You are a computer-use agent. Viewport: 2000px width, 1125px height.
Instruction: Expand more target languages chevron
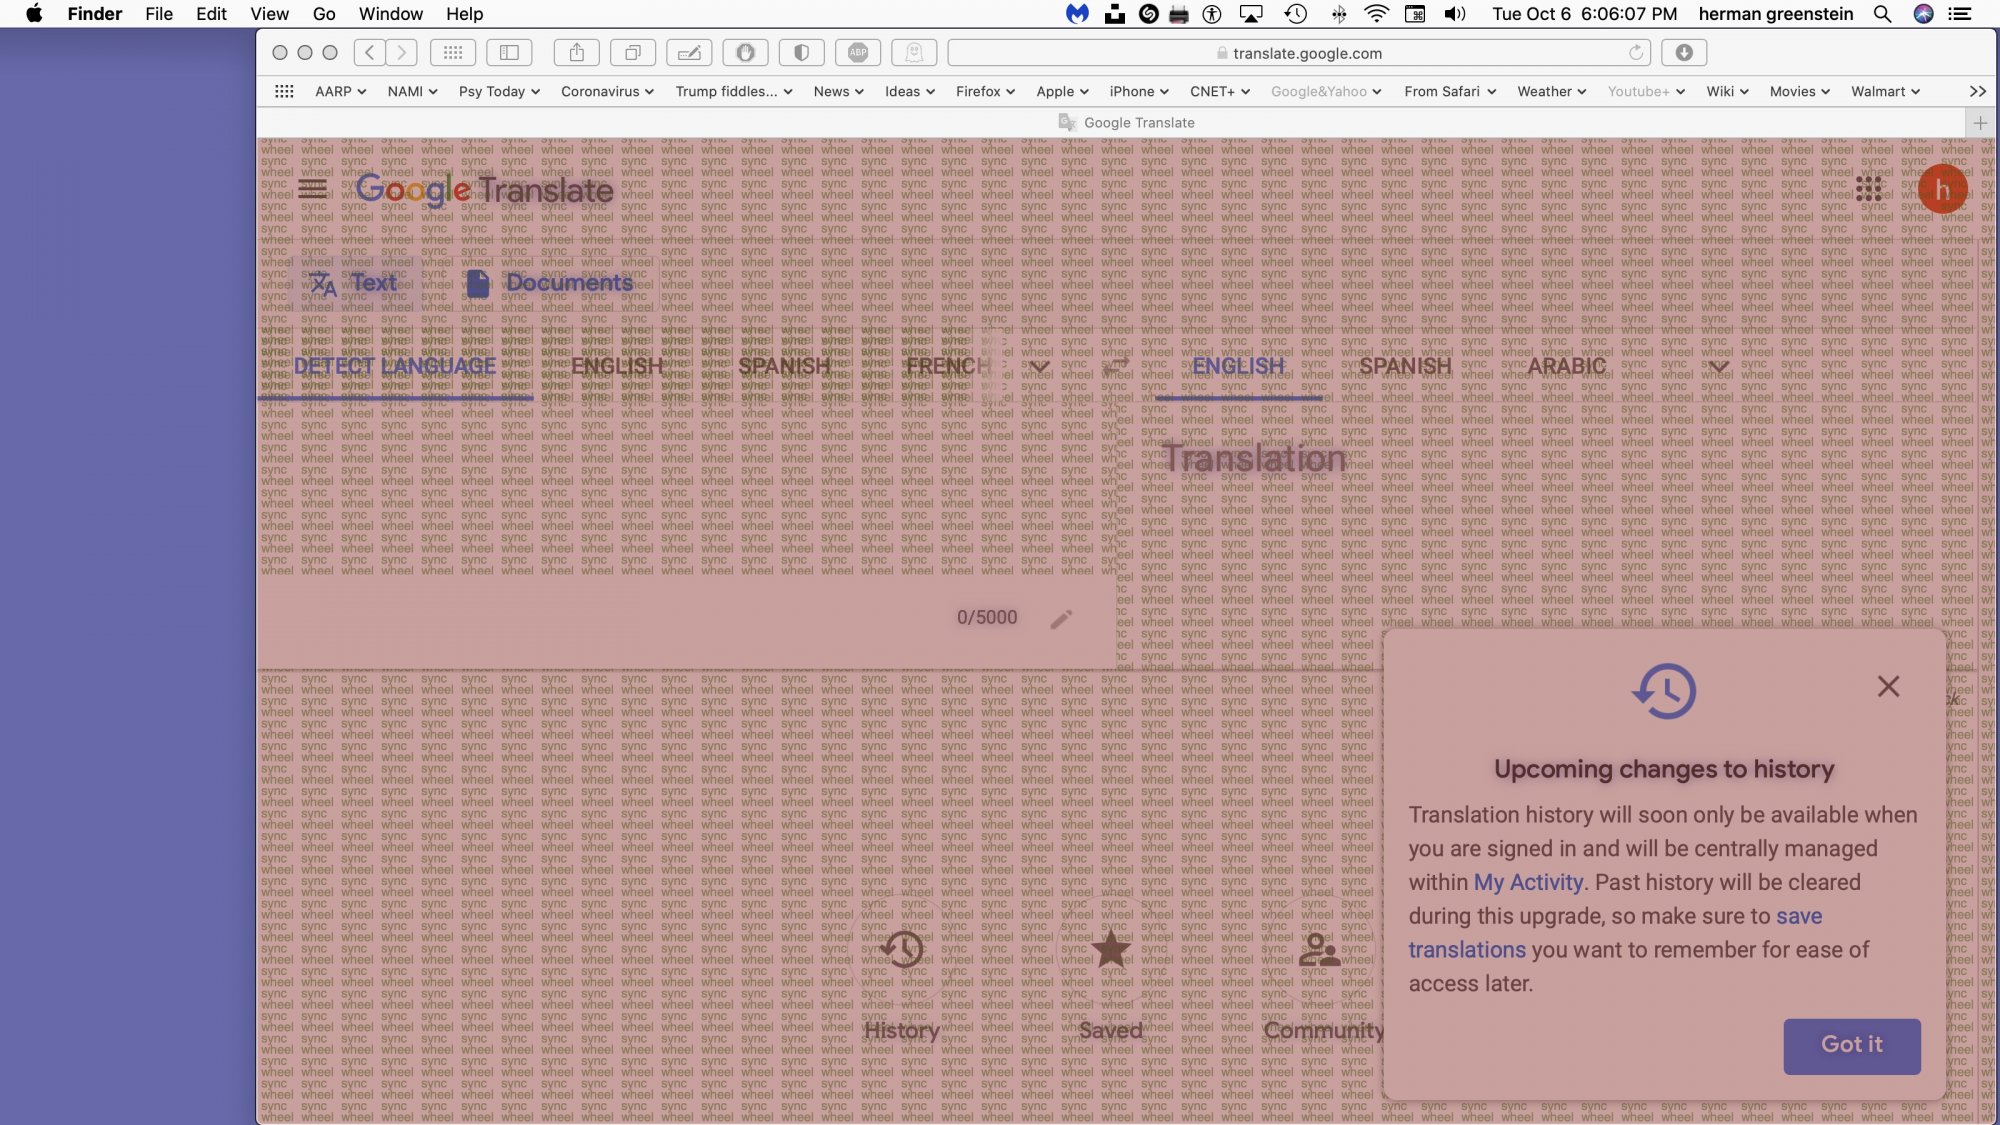point(1718,366)
